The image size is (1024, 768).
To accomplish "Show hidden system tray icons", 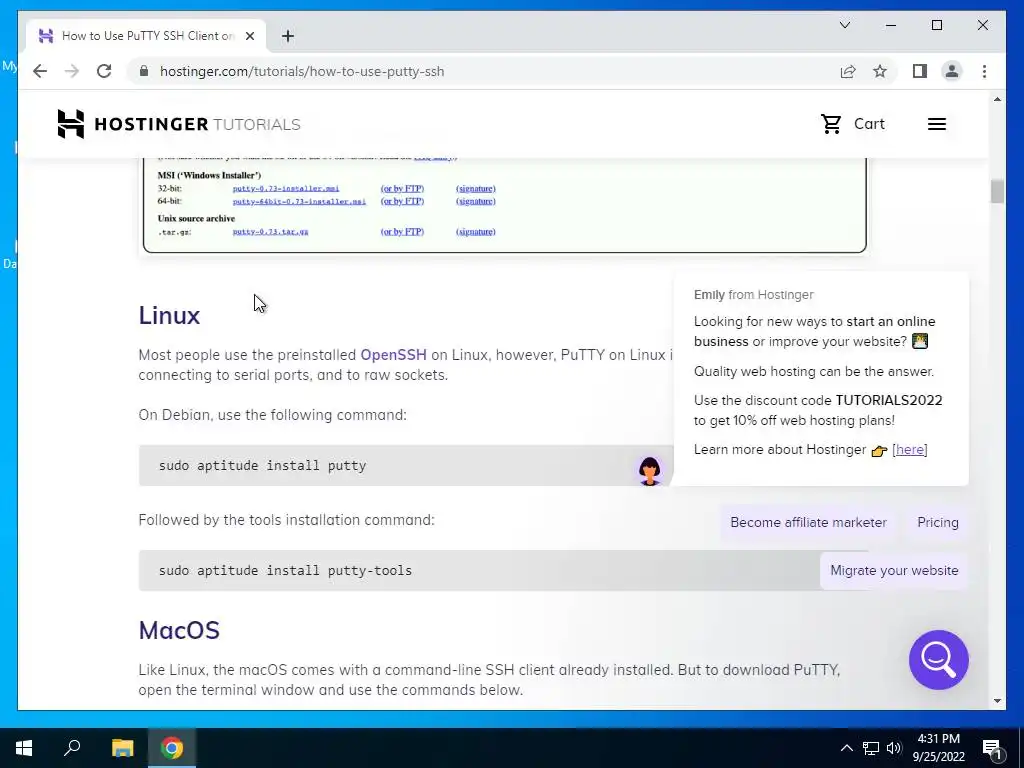I will (846, 748).
